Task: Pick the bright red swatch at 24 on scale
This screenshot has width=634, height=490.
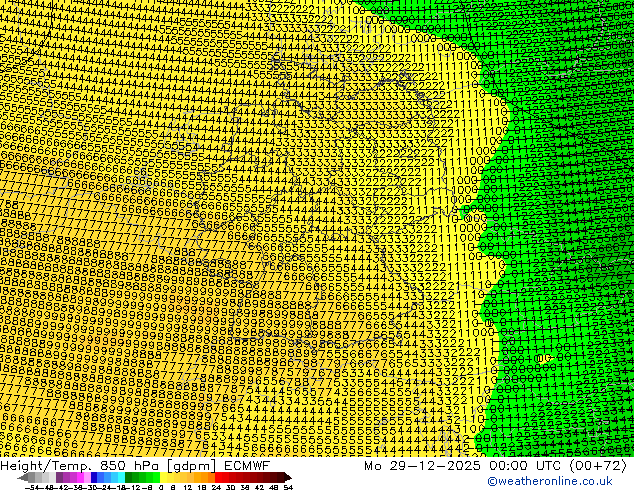Action: point(218,478)
